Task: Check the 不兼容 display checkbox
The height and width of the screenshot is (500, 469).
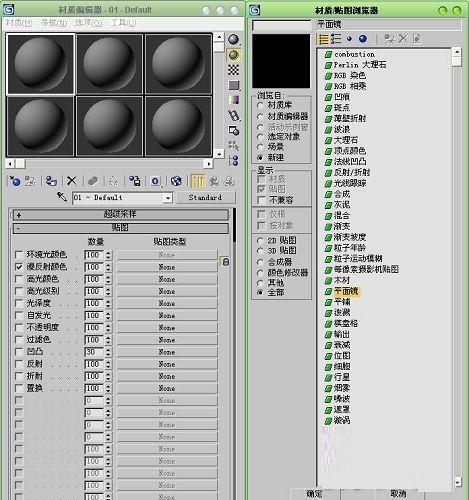Action: [262, 200]
